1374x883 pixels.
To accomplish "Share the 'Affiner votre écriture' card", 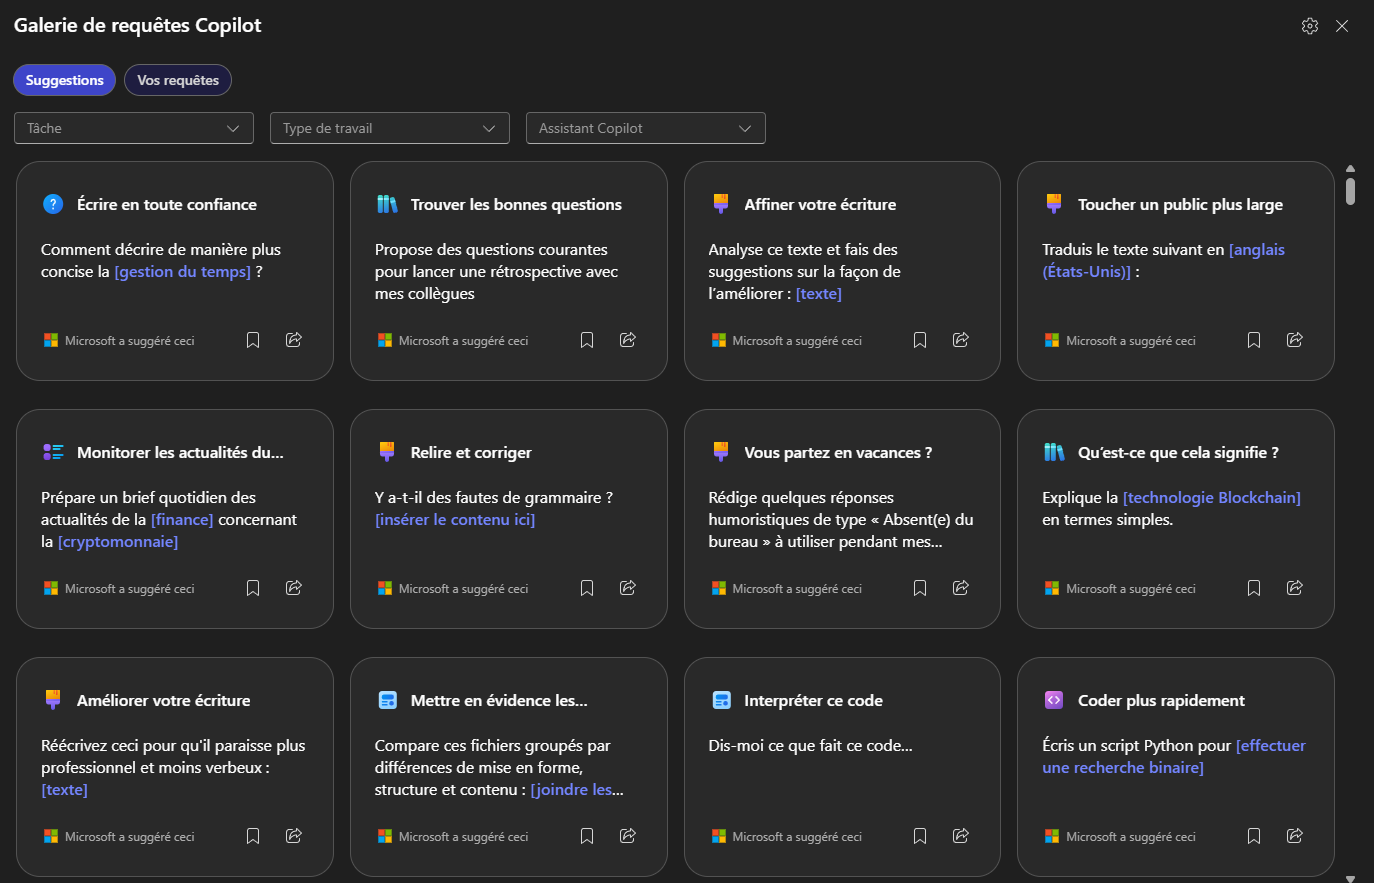I will pos(961,340).
